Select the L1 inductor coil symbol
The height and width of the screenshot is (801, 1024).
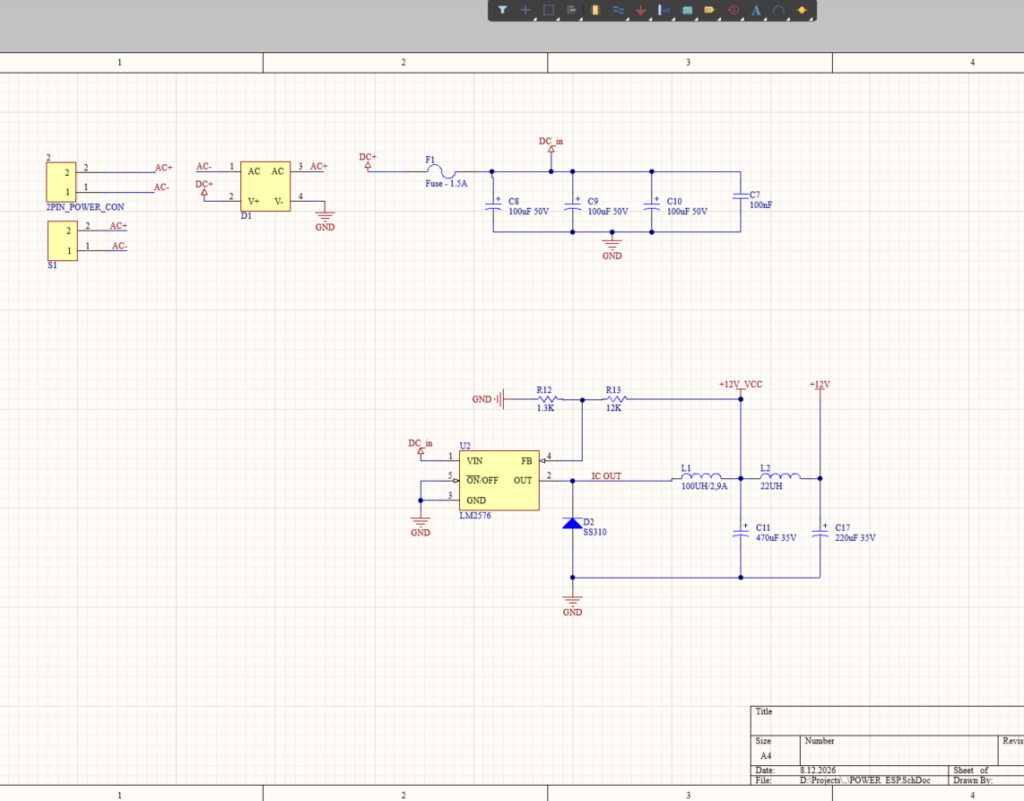701,477
